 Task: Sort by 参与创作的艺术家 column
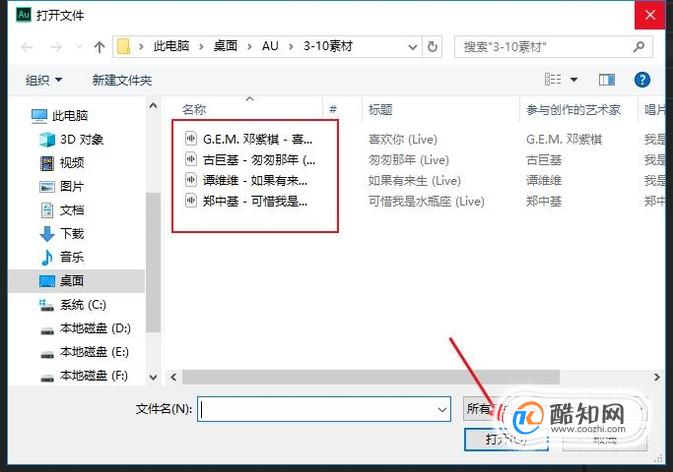[x=573, y=110]
